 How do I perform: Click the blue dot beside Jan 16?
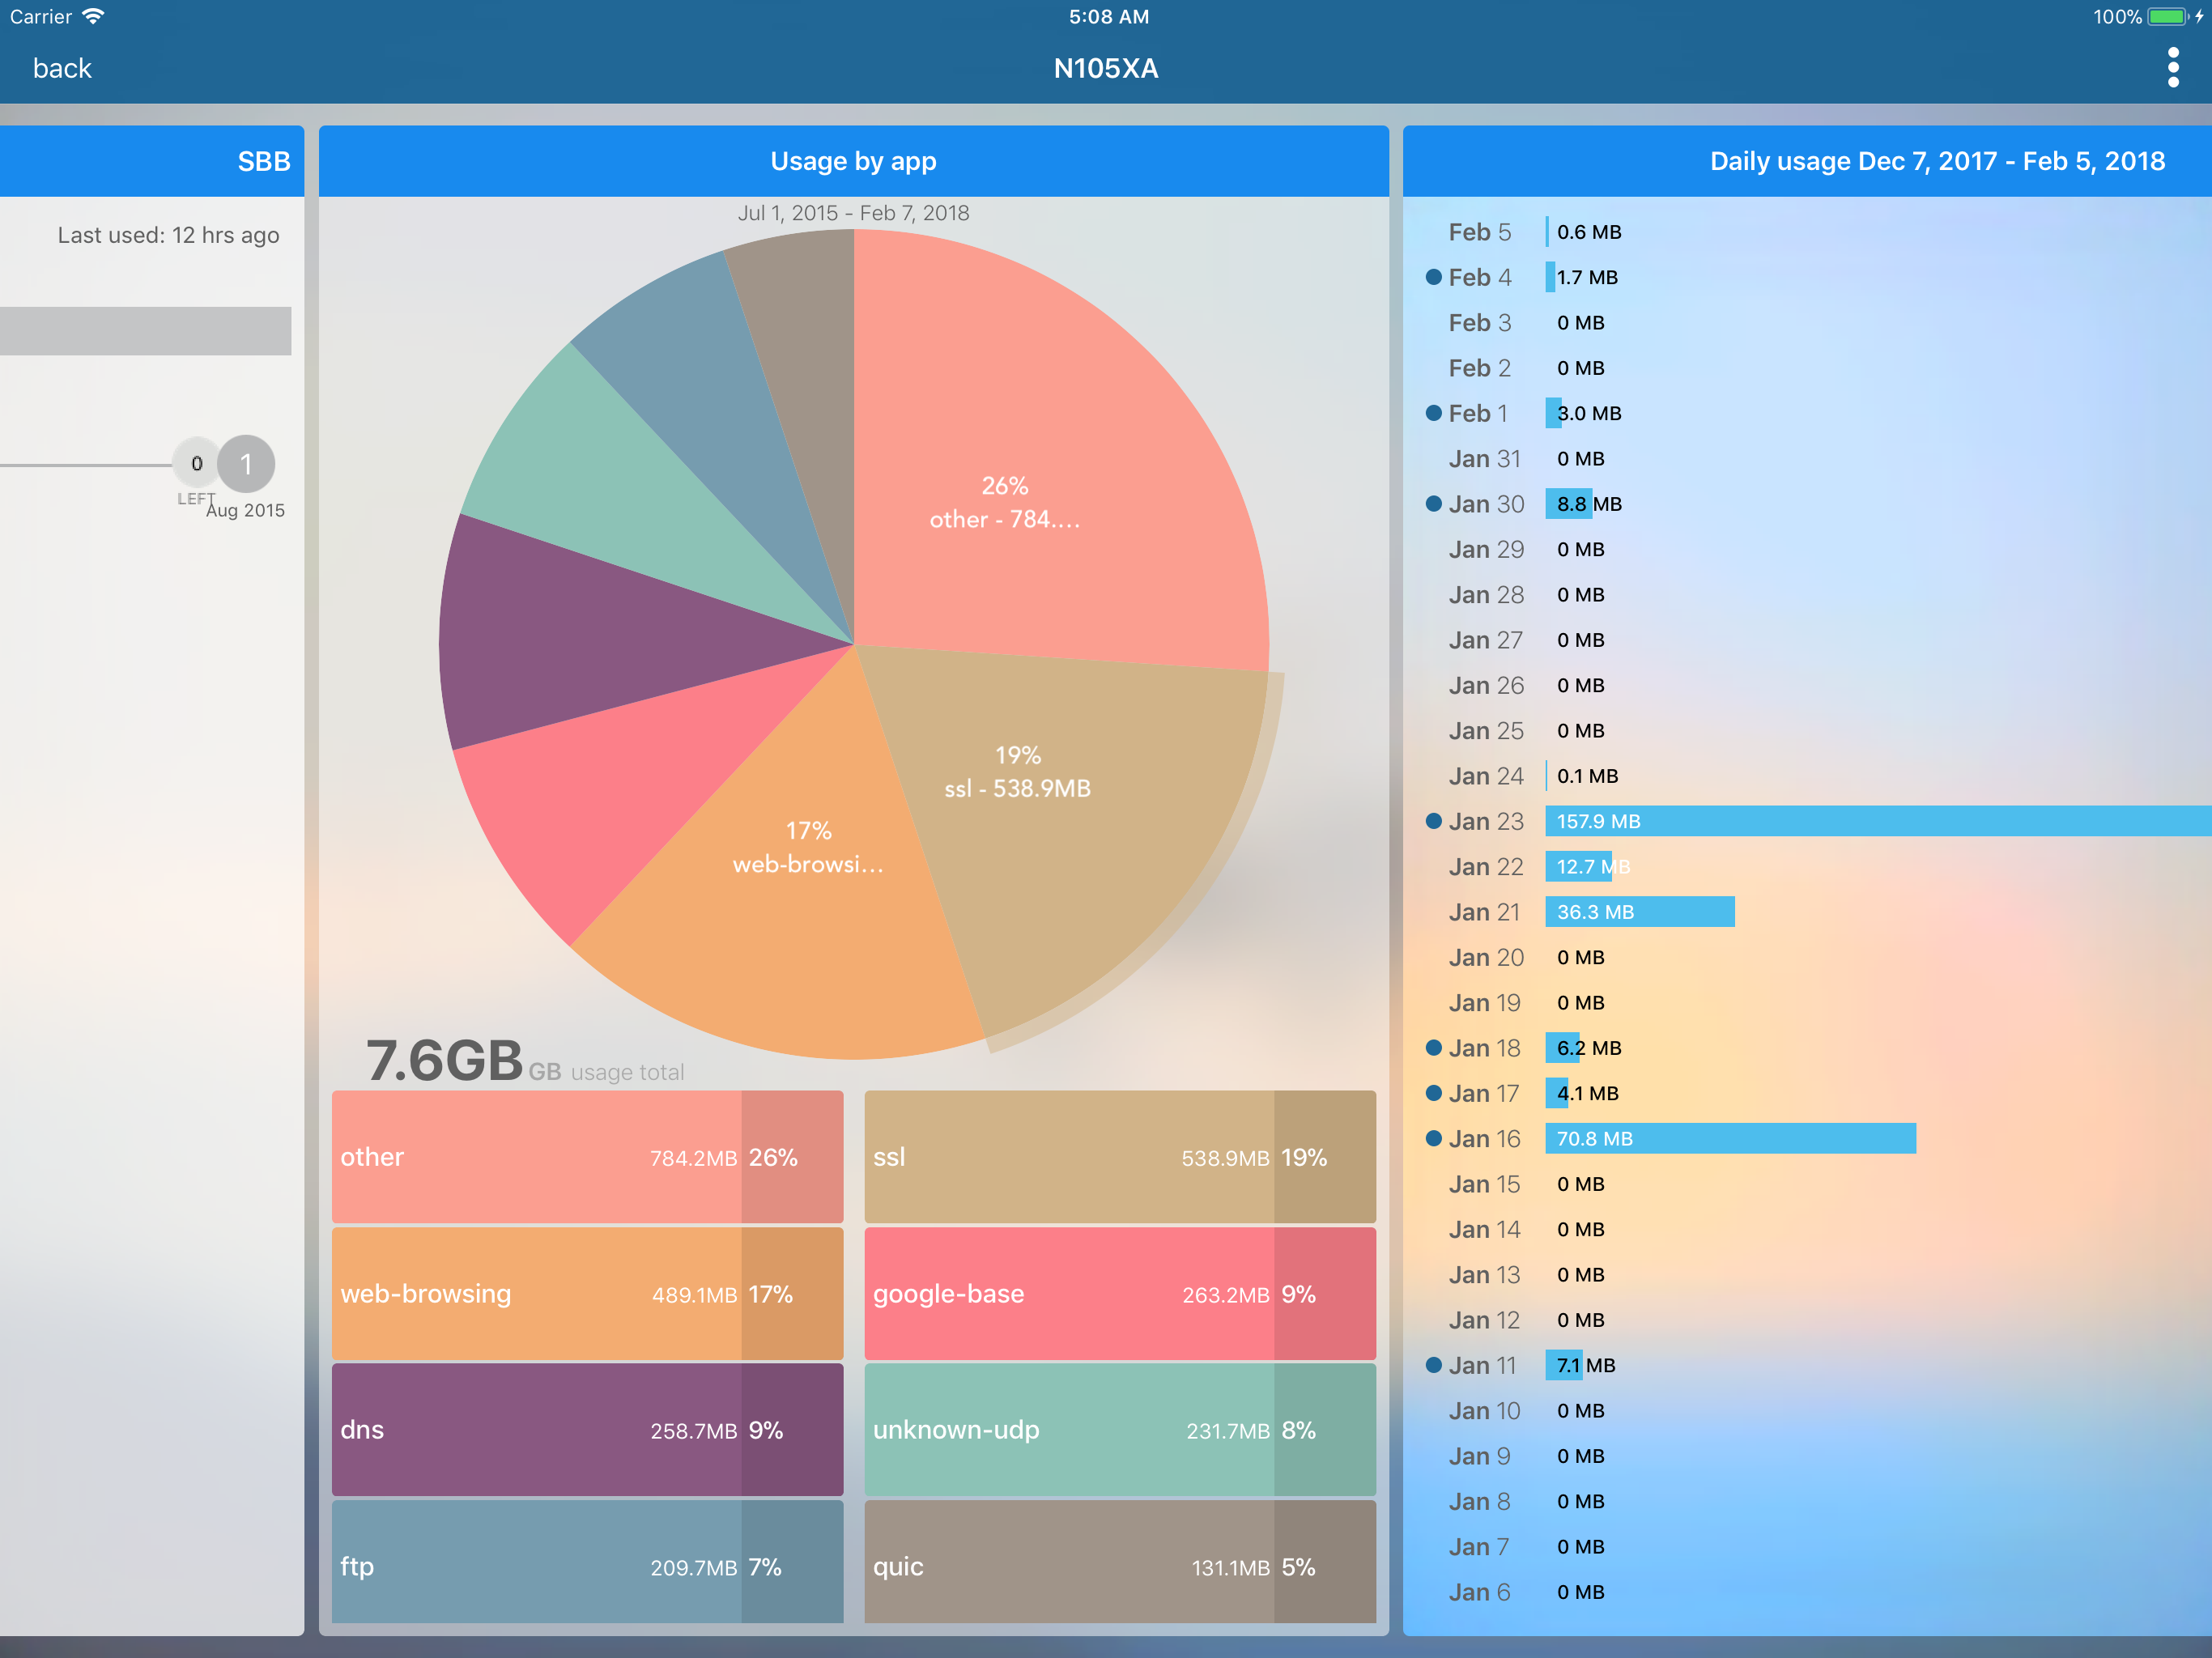coord(1433,1138)
